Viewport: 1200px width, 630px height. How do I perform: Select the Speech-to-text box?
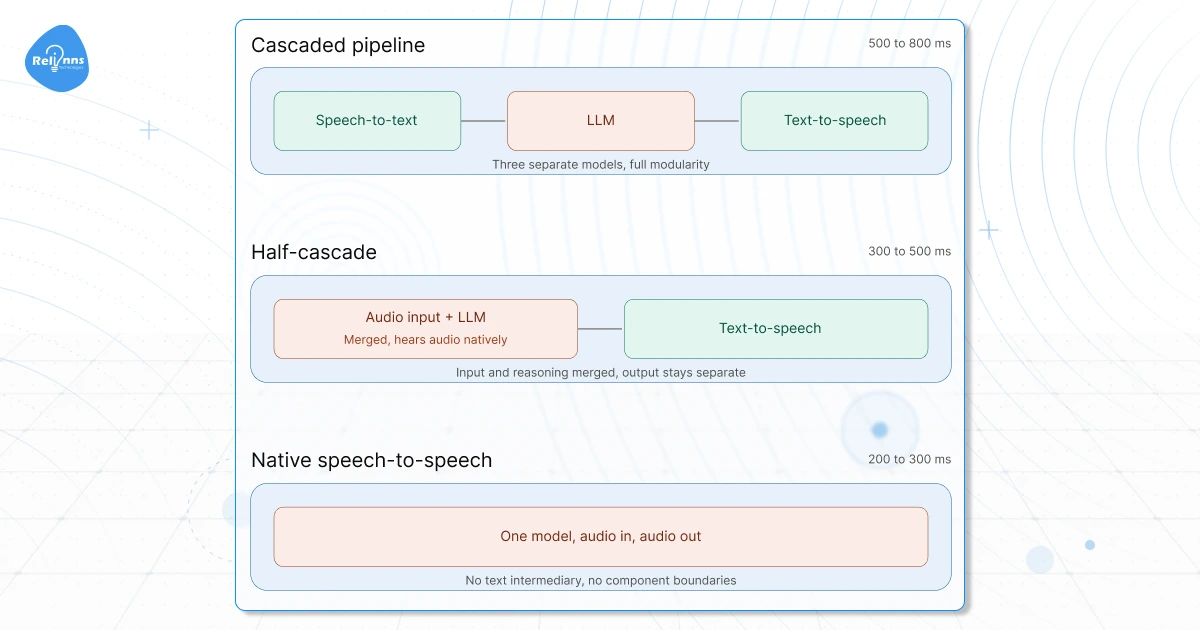(x=367, y=121)
